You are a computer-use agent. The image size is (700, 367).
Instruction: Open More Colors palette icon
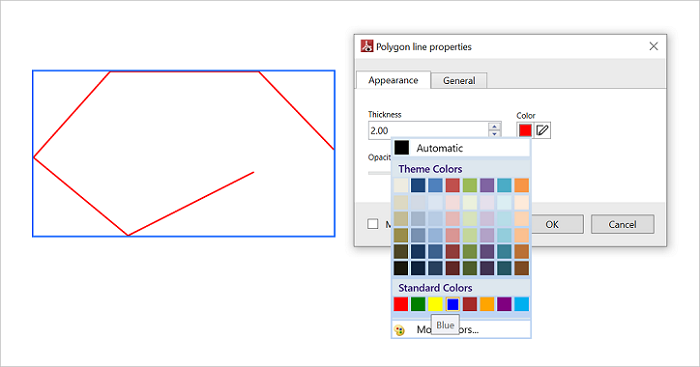(x=400, y=330)
